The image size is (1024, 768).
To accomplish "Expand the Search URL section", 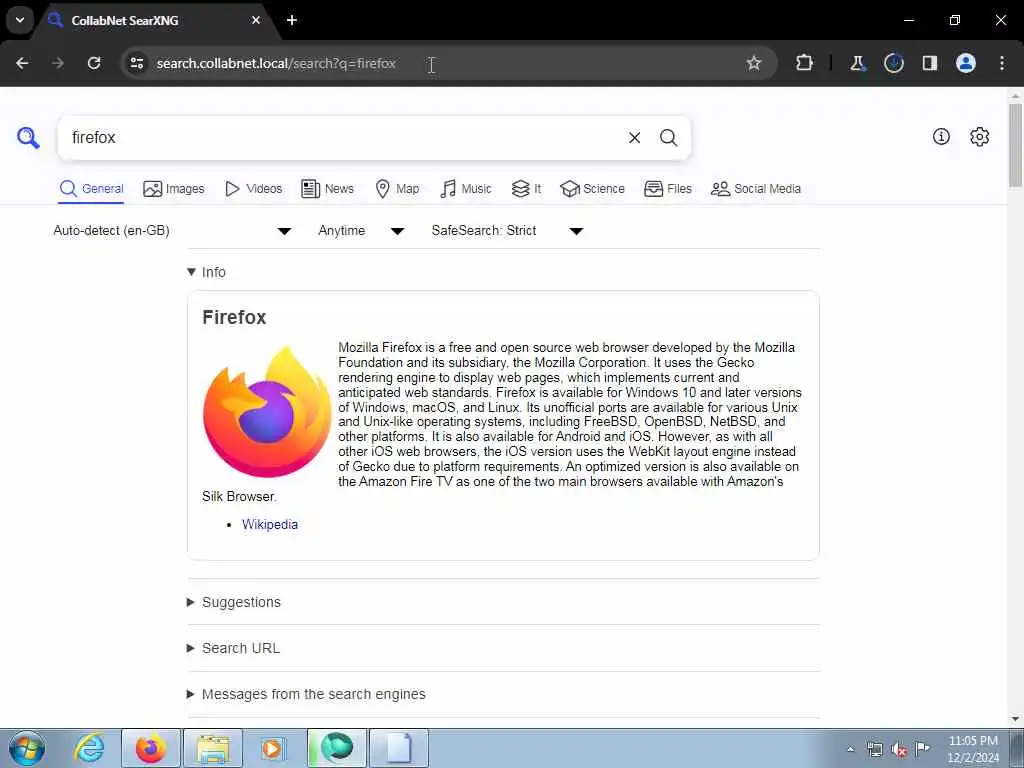I will click(x=234, y=648).
